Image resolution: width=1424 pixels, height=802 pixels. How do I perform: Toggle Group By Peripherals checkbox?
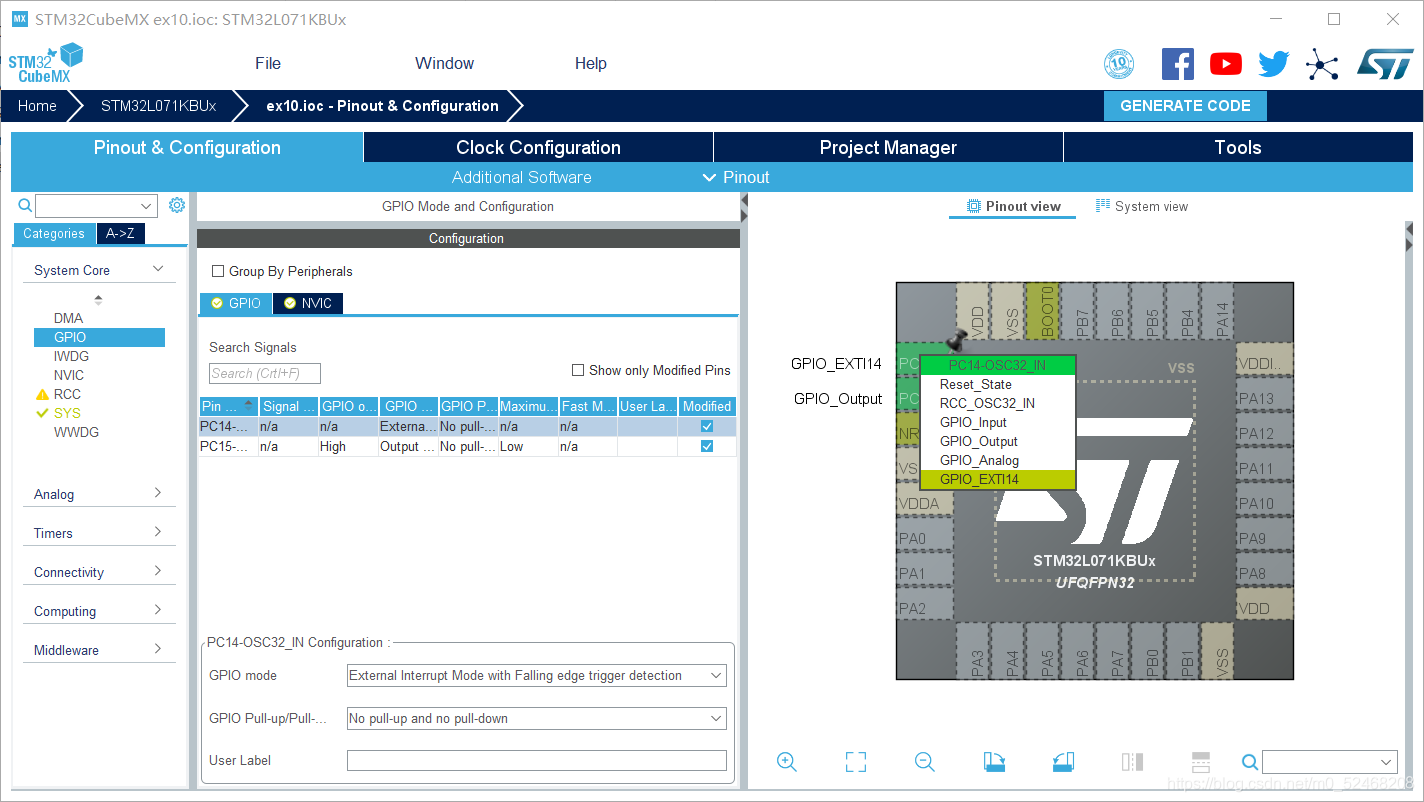tap(218, 271)
